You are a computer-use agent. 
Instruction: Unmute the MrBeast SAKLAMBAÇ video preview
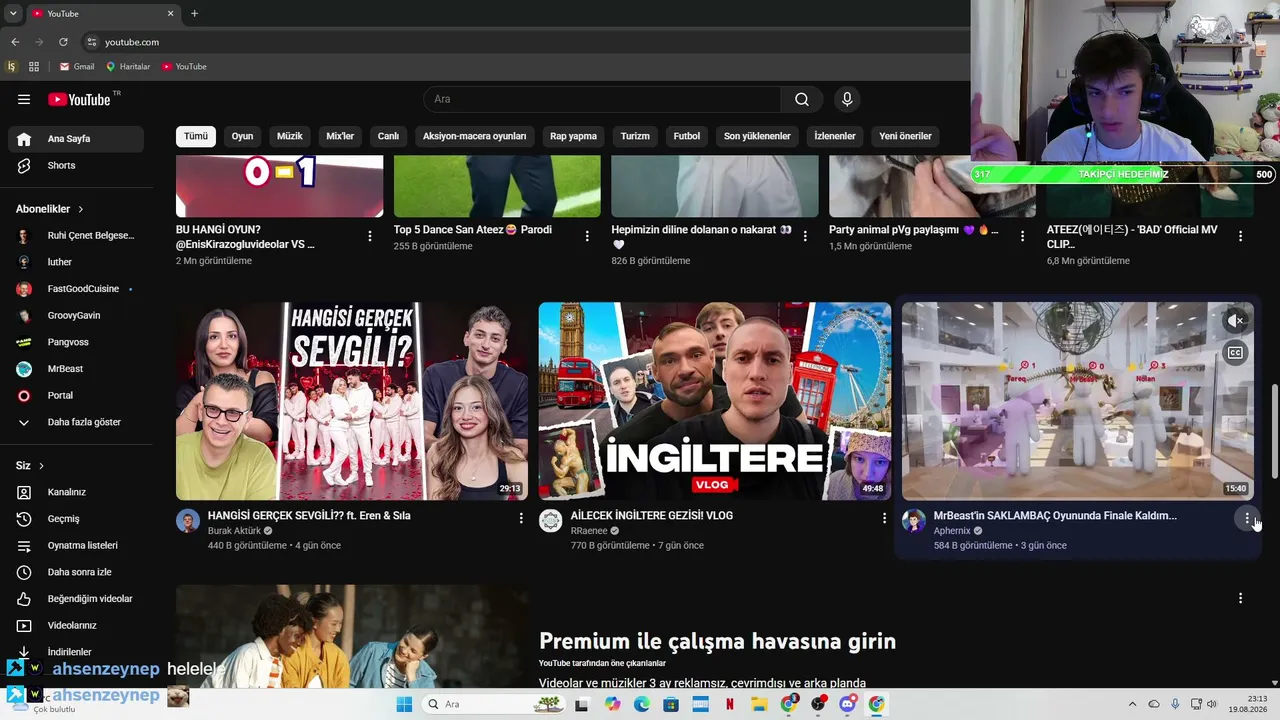pos(1236,321)
